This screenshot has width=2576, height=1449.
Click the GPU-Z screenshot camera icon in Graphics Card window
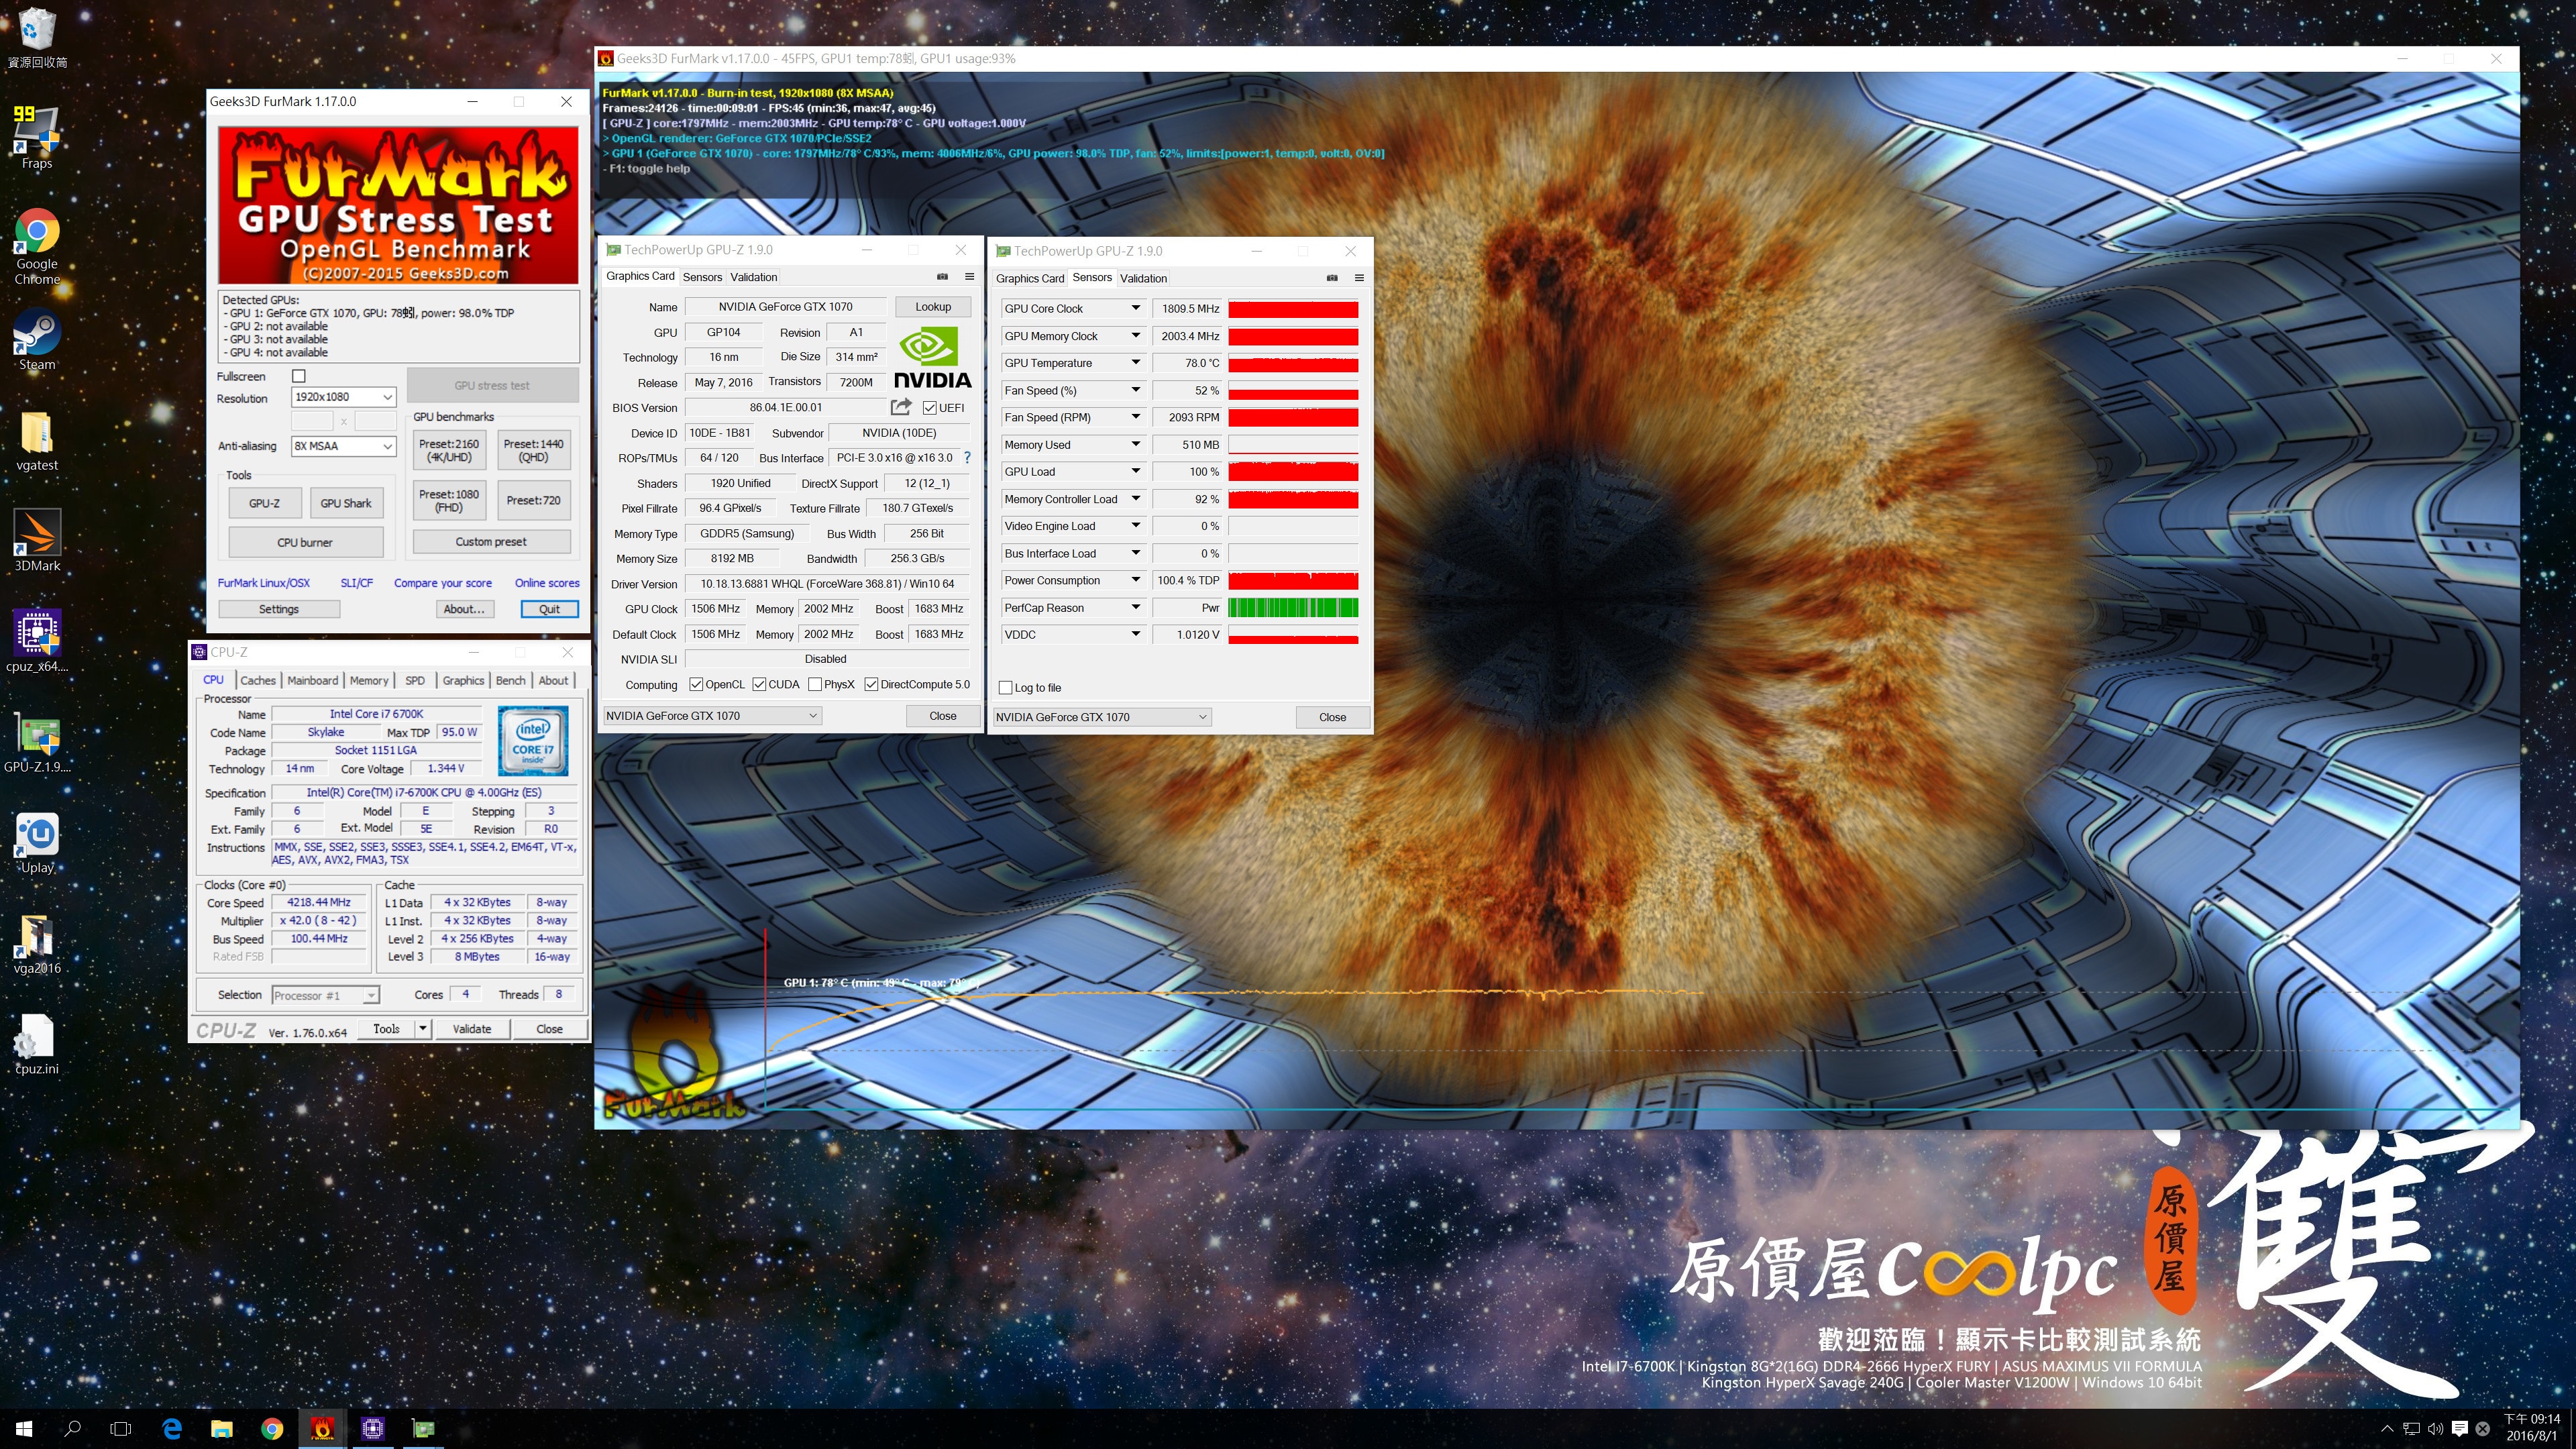pos(942,277)
